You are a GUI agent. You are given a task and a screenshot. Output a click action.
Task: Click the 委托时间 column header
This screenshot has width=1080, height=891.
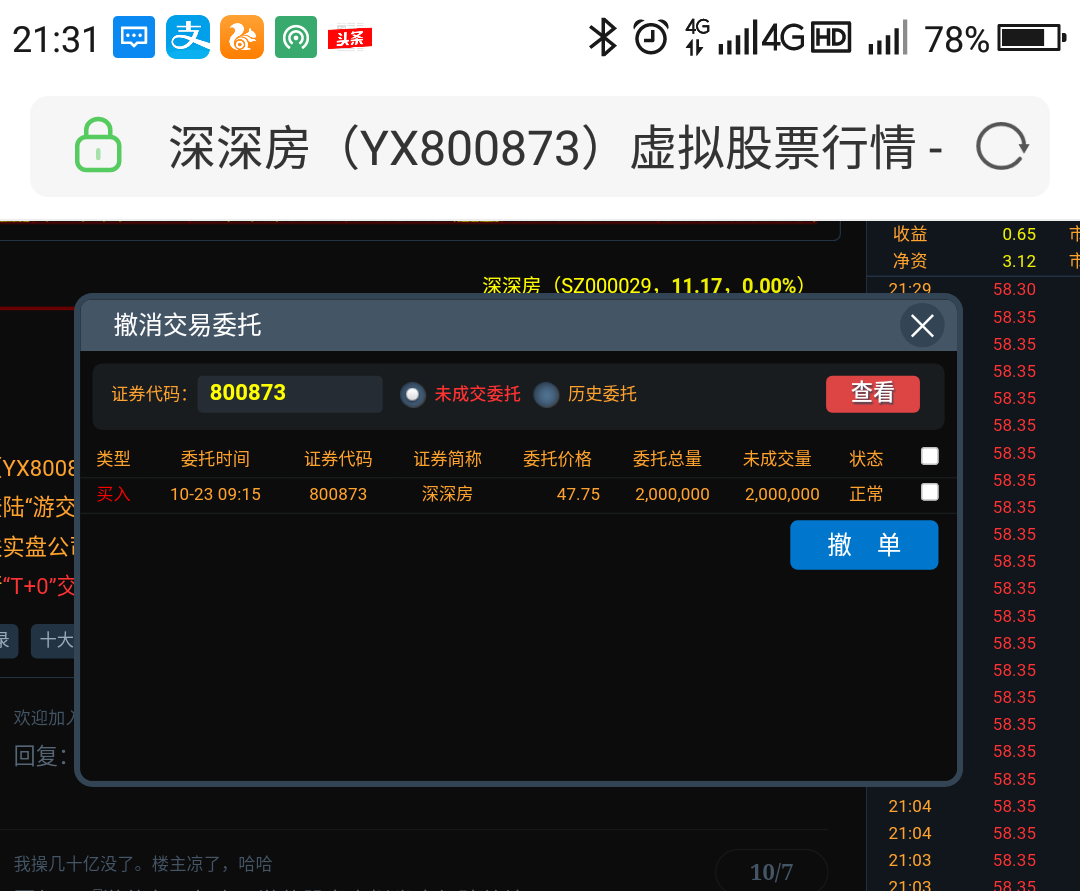point(215,459)
